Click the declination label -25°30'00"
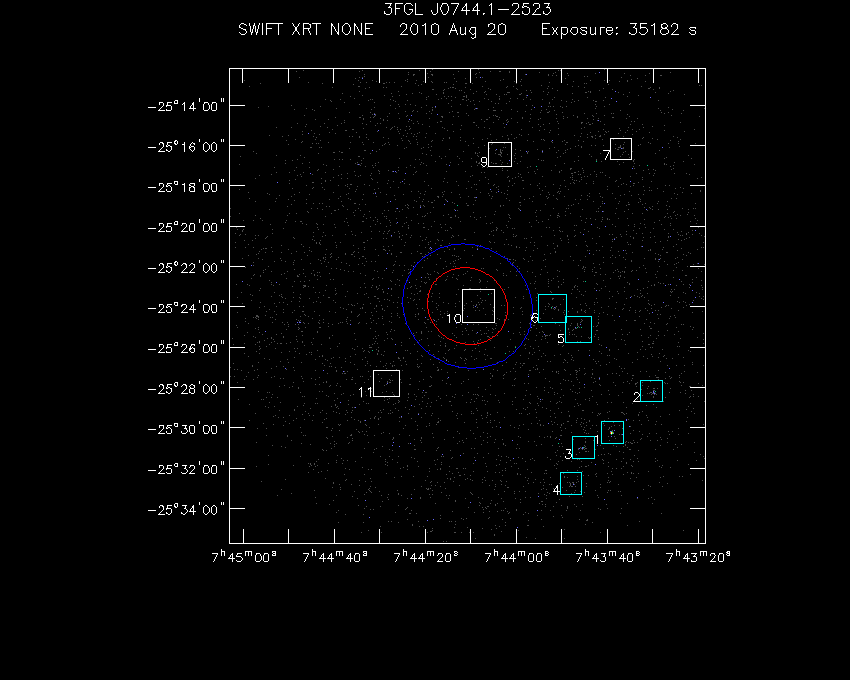 pos(186,429)
